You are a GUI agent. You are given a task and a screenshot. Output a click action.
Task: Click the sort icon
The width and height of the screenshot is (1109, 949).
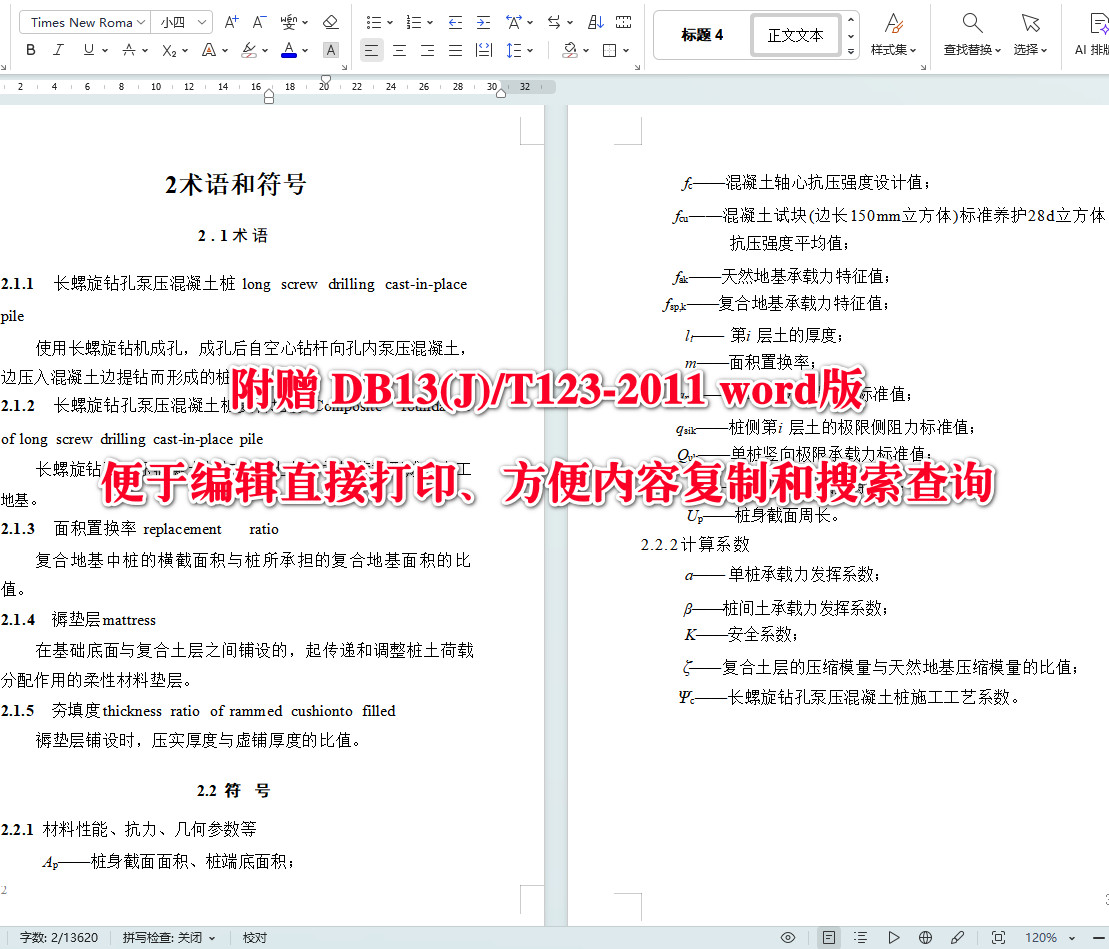click(x=596, y=23)
